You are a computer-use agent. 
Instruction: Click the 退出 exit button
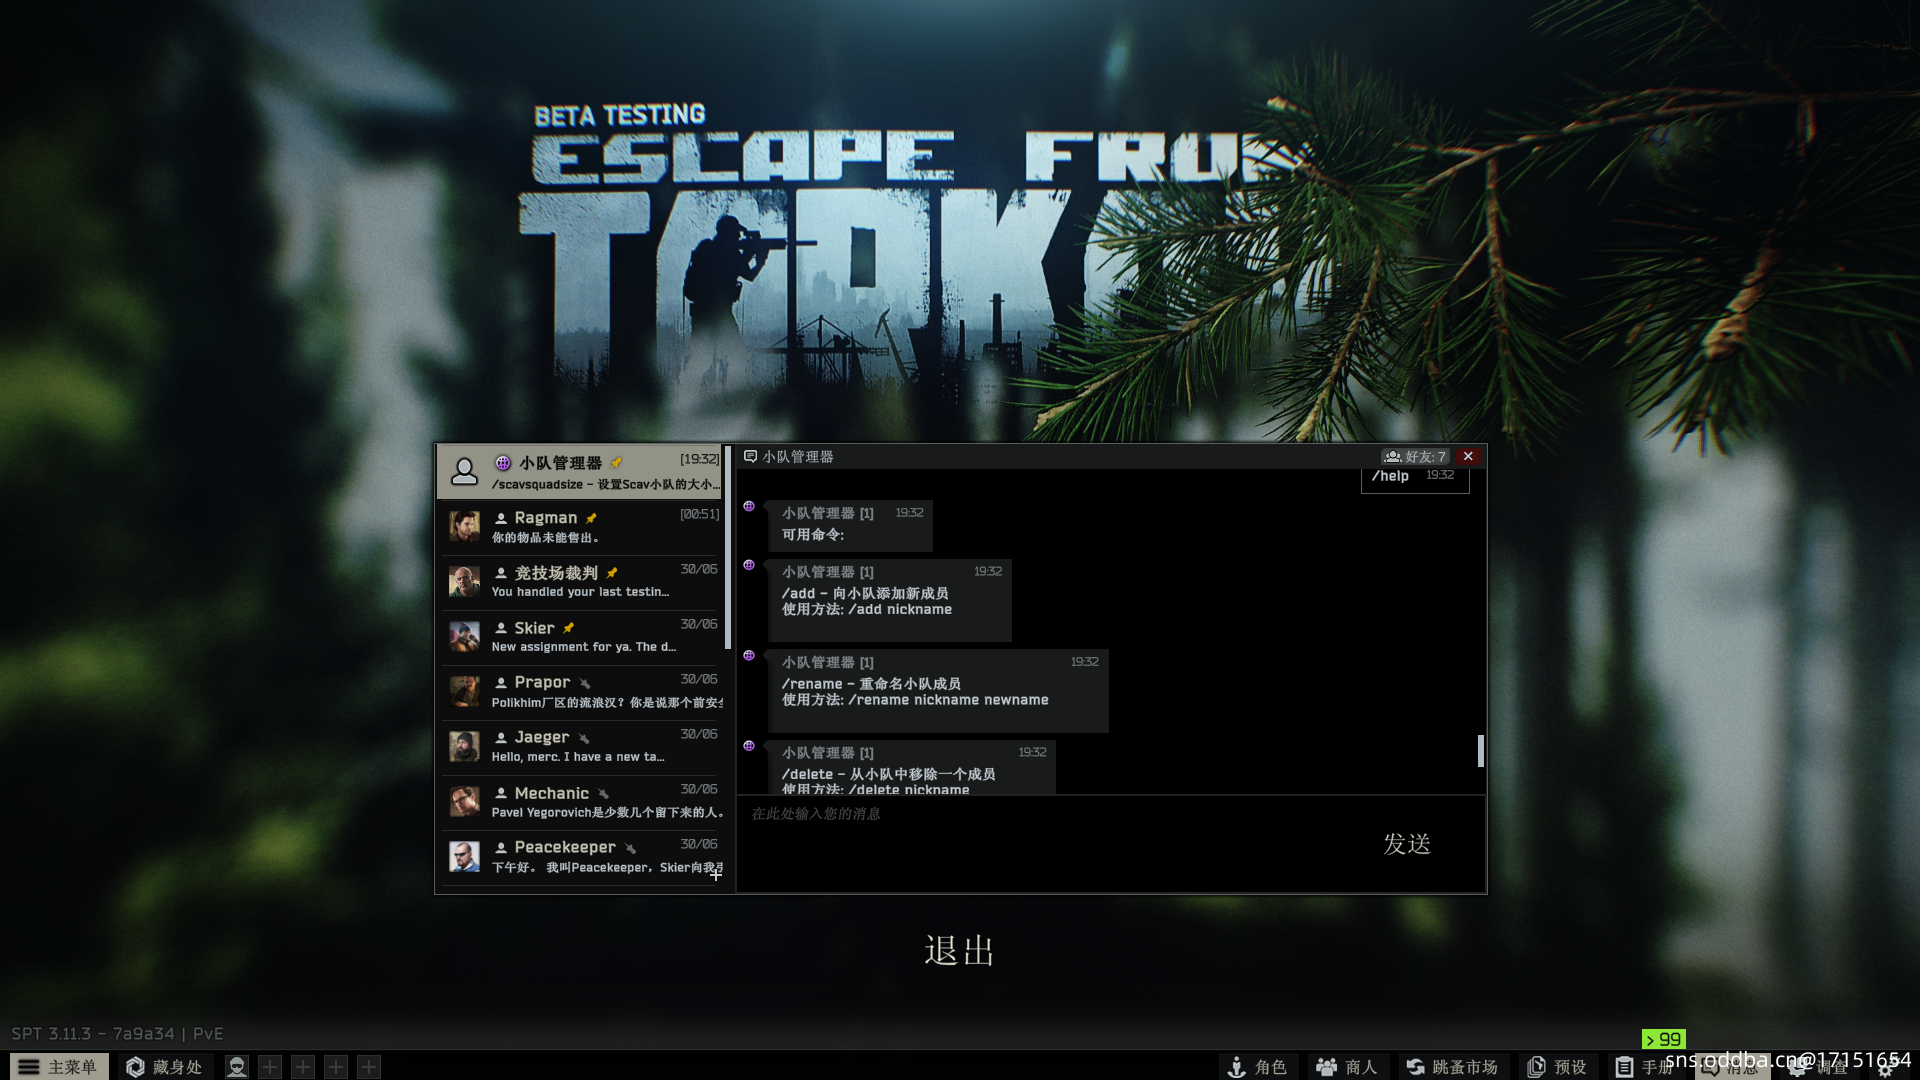[959, 951]
